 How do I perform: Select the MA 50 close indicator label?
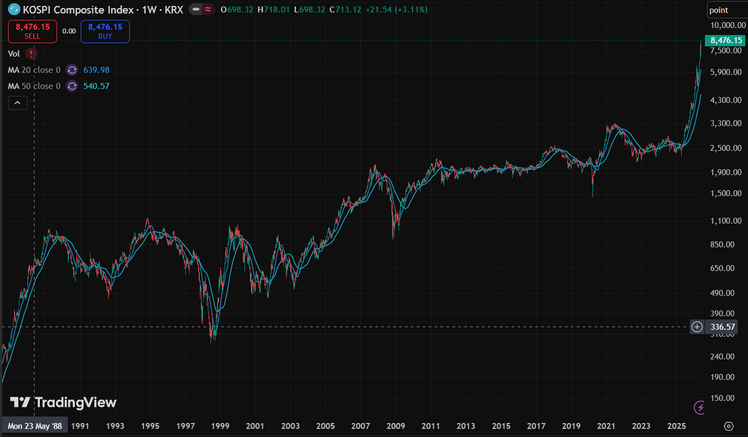(x=34, y=86)
